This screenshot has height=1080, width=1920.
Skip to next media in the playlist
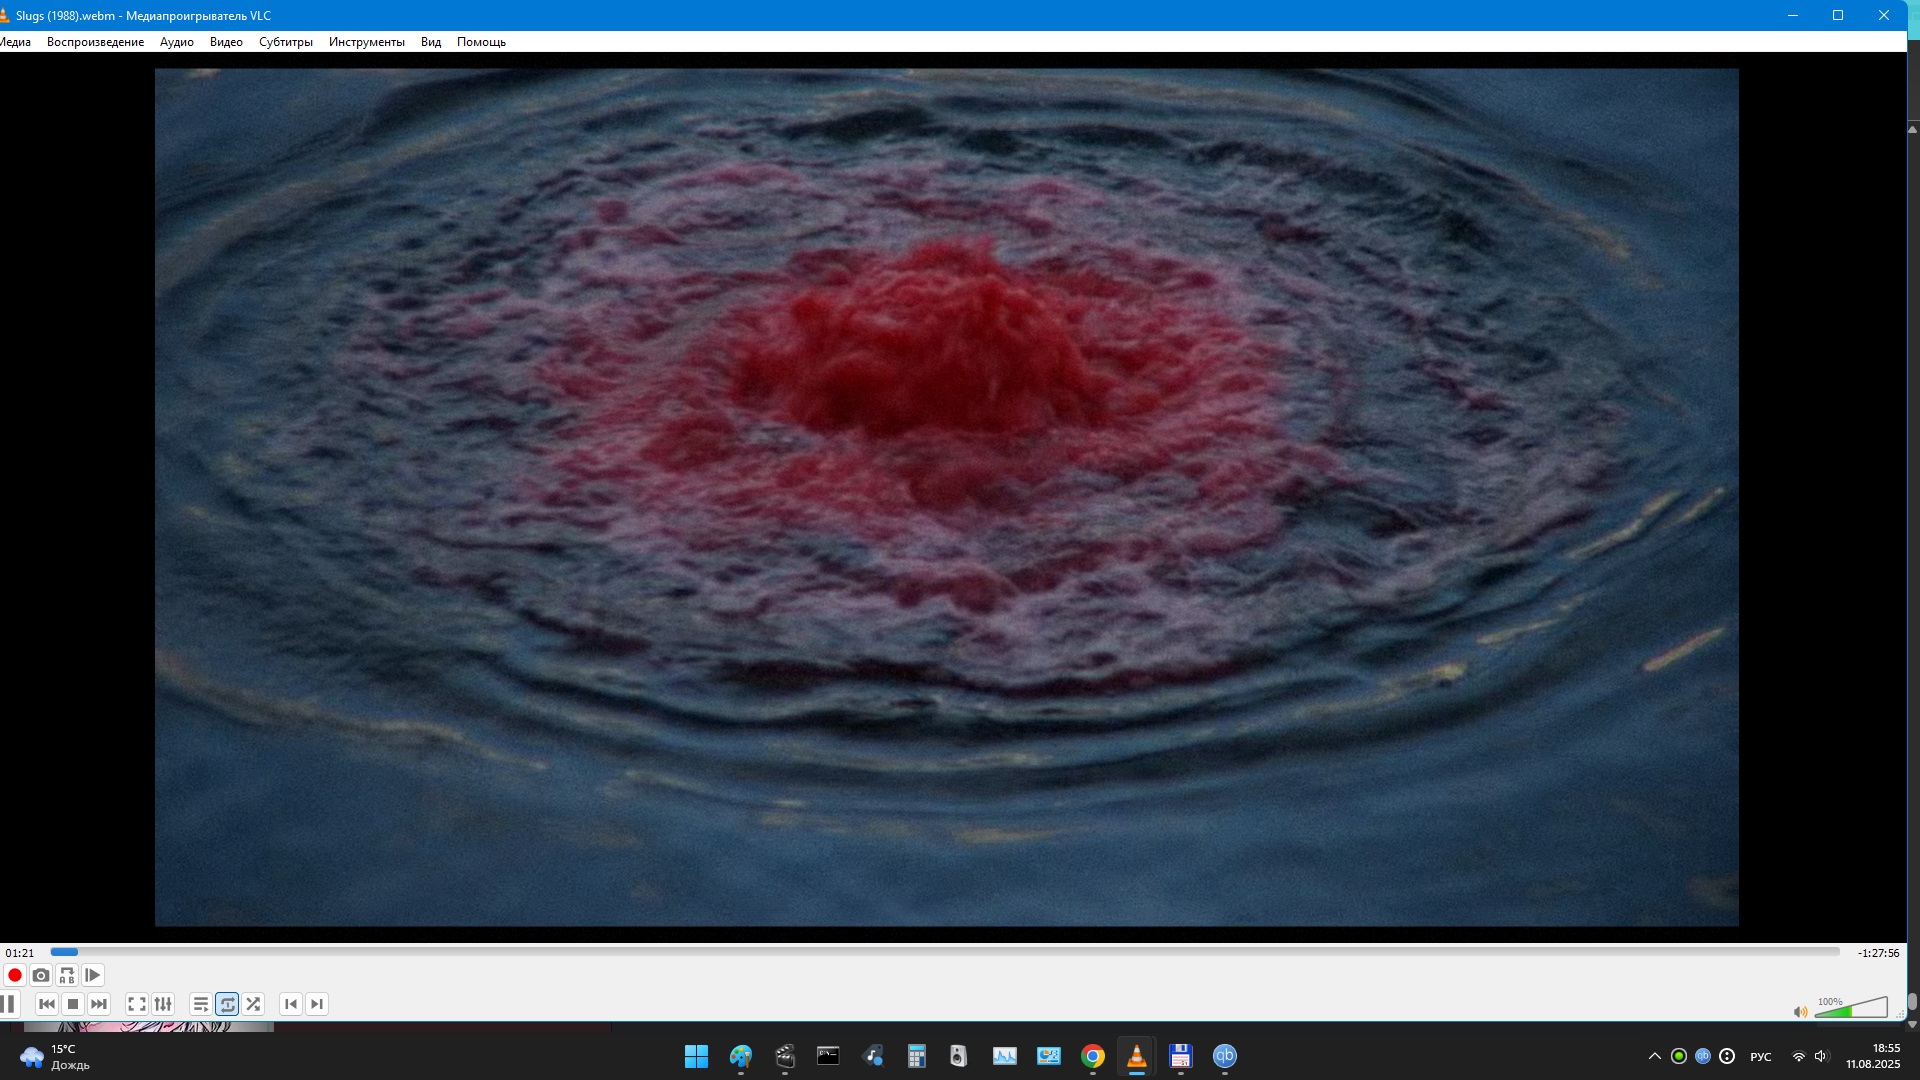pos(99,1004)
